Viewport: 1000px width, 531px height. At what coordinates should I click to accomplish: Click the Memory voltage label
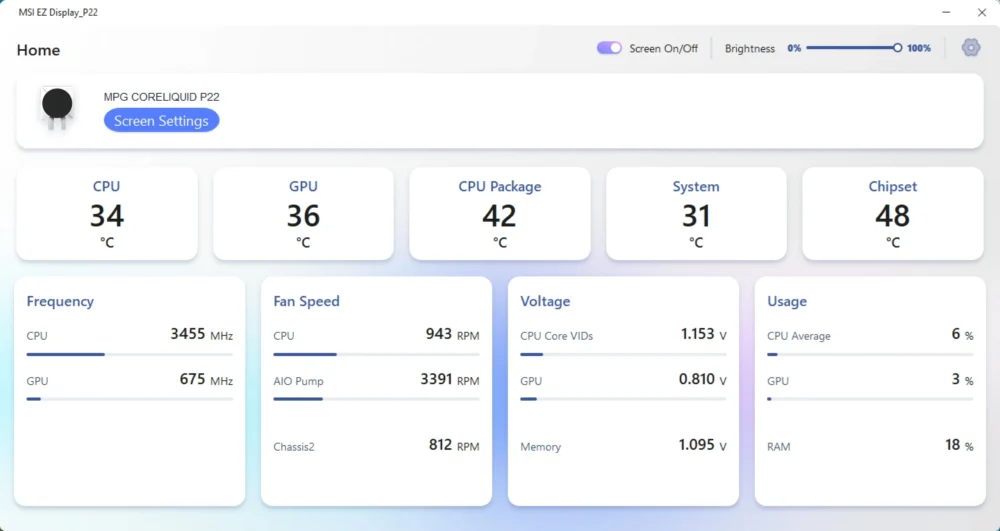(x=541, y=447)
